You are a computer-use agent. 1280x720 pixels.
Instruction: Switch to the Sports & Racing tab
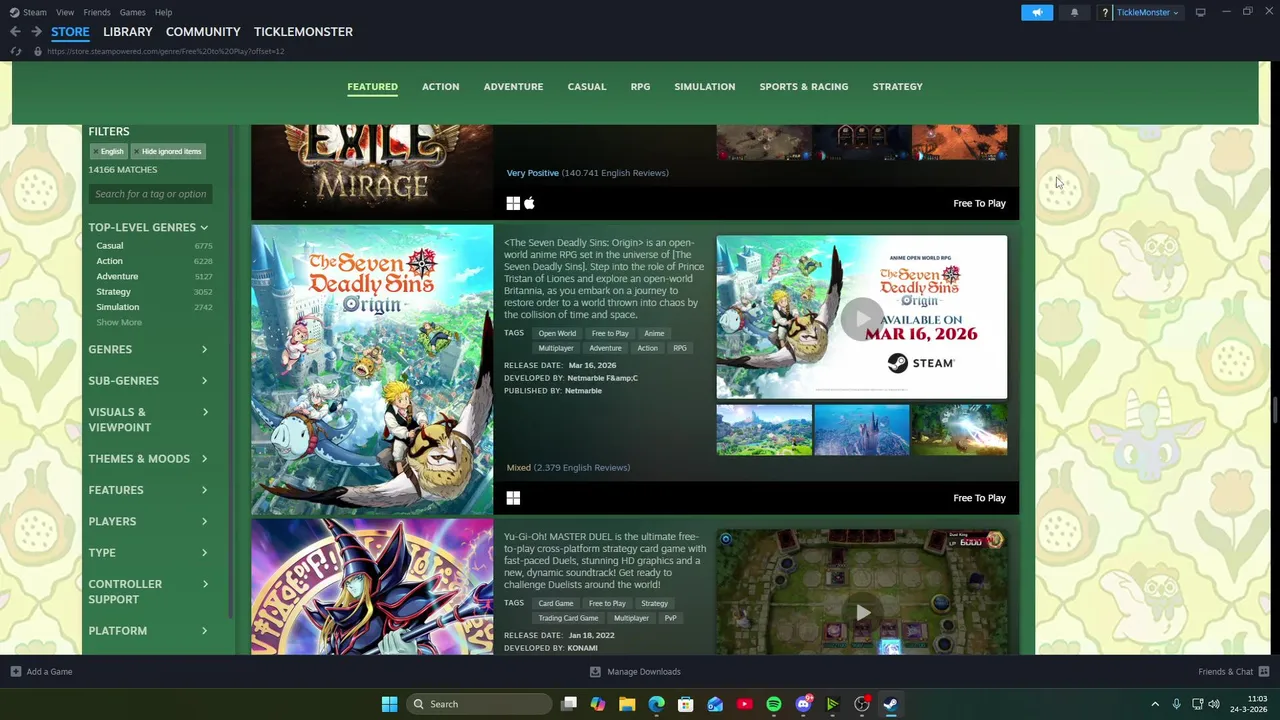(x=803, y=87)
